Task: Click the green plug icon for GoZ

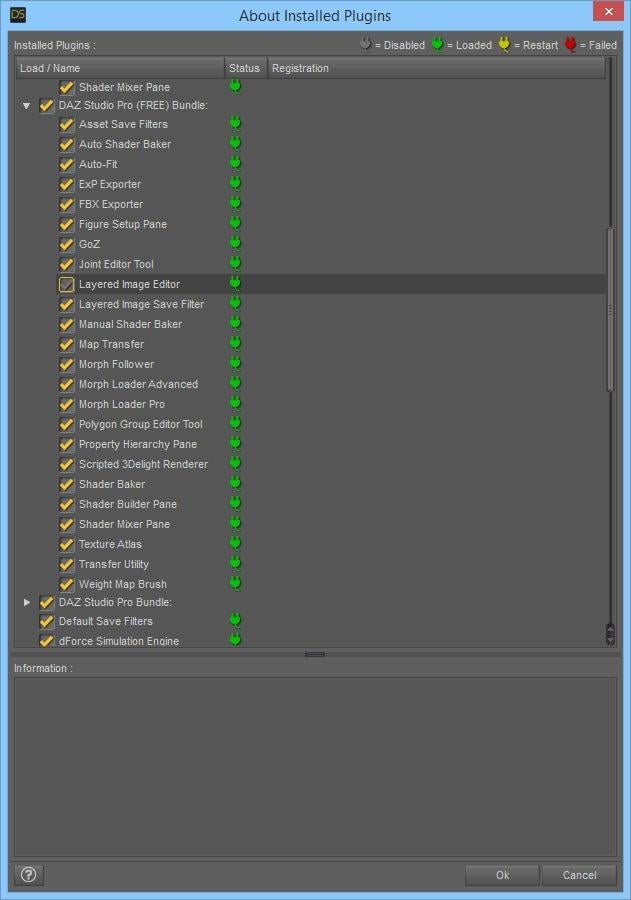Action: [x=235, y=243]
